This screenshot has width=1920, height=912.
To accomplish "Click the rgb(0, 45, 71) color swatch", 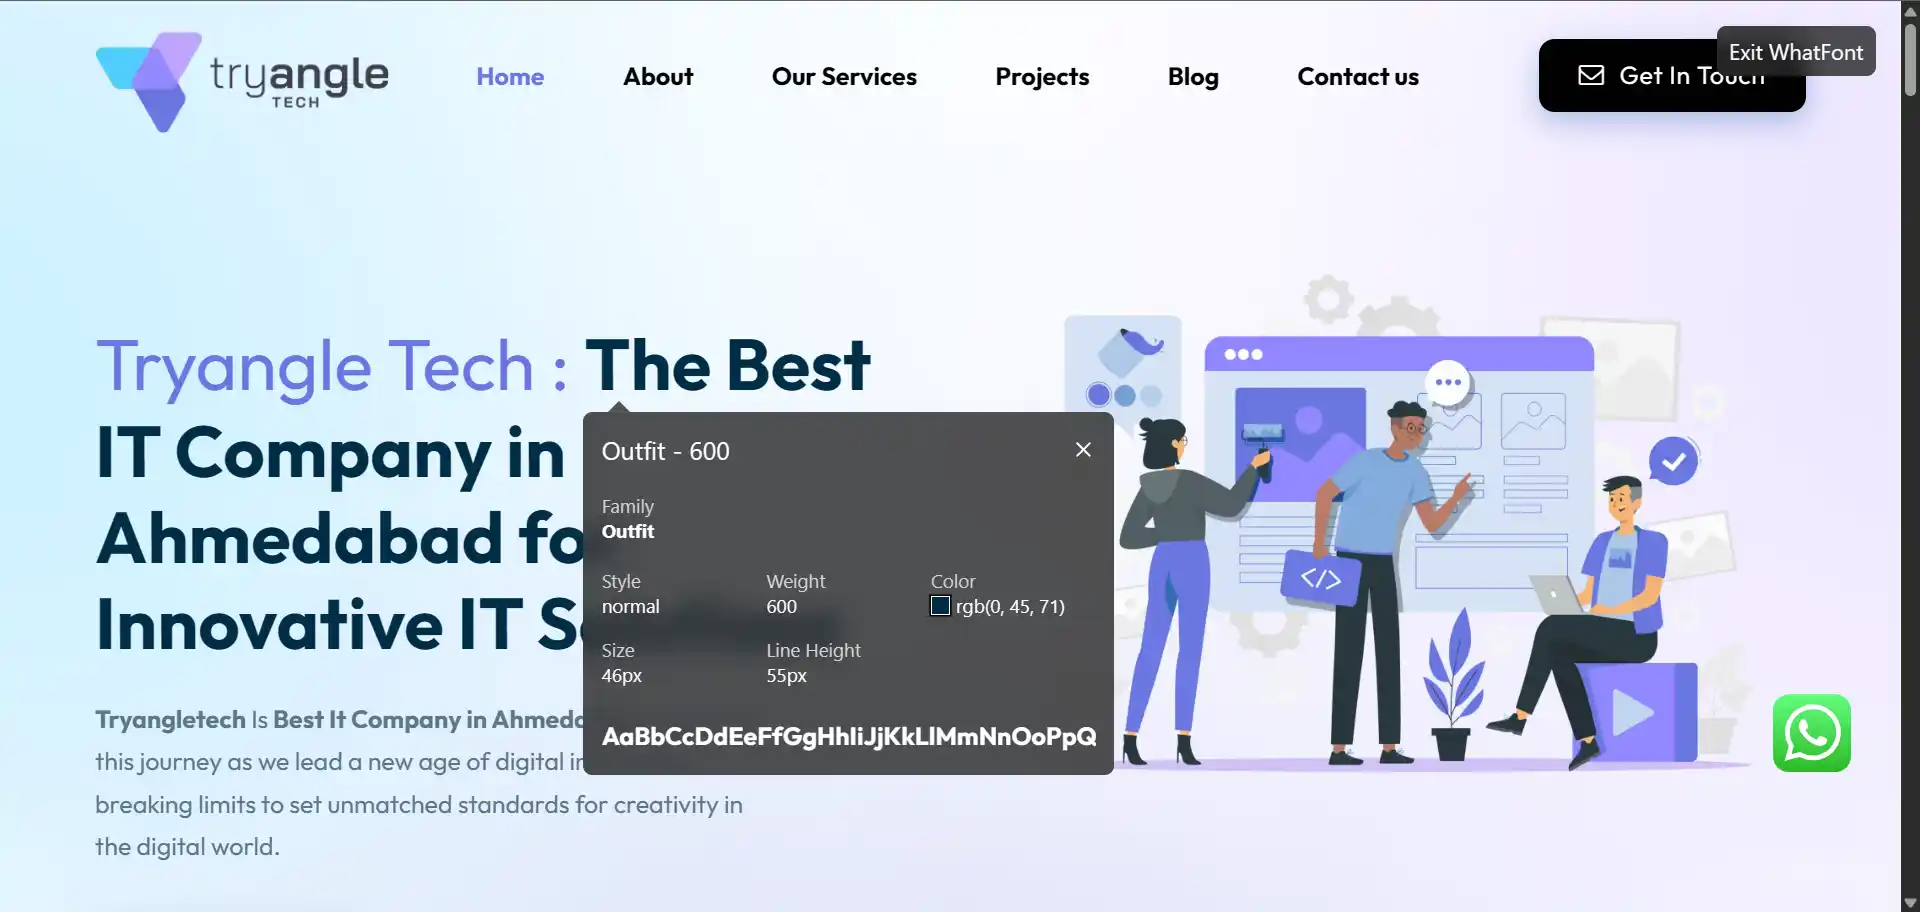I will tap(940, 606).
